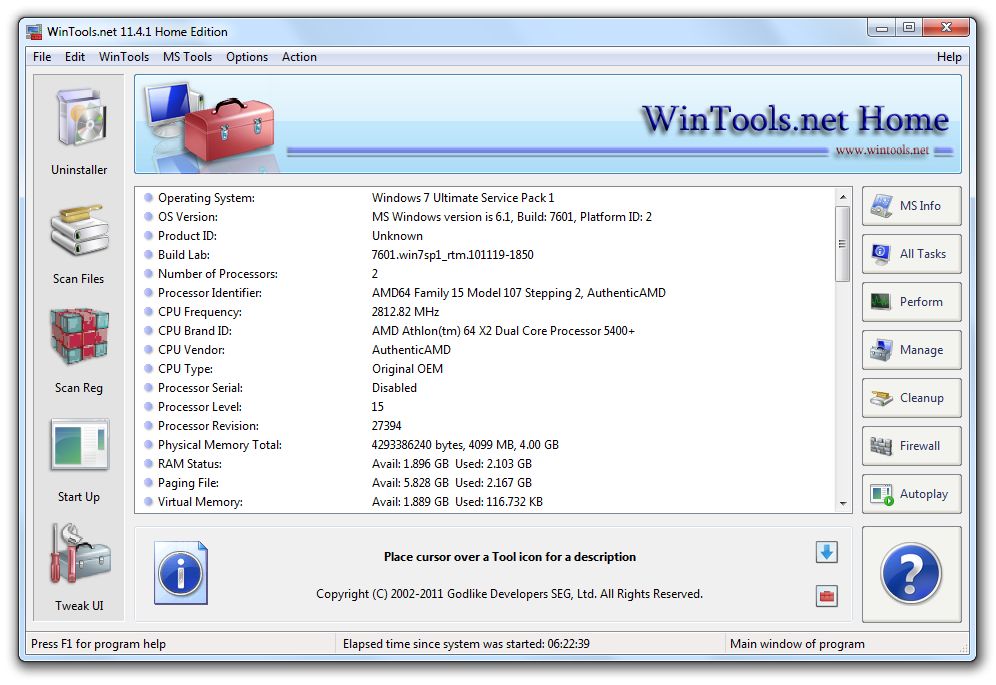Open the Action menu
996x685 pixels.
(x=299, y=57)
